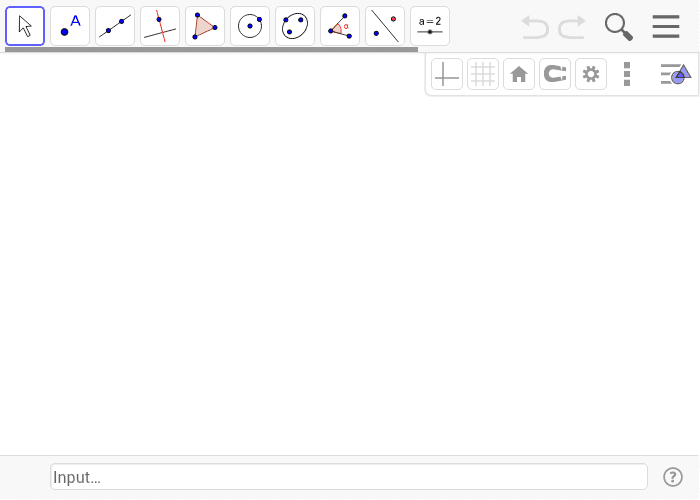Select the Ellipse tool
The image size is (700, 500).
click(295, 26)
